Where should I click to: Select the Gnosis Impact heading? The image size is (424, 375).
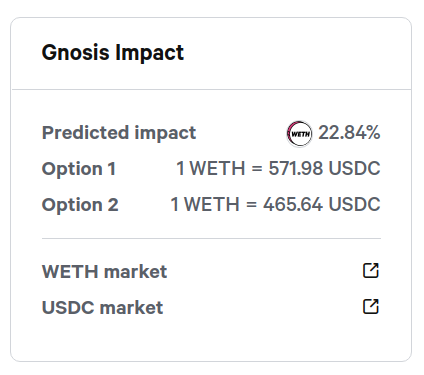click(x=113, y=53)
